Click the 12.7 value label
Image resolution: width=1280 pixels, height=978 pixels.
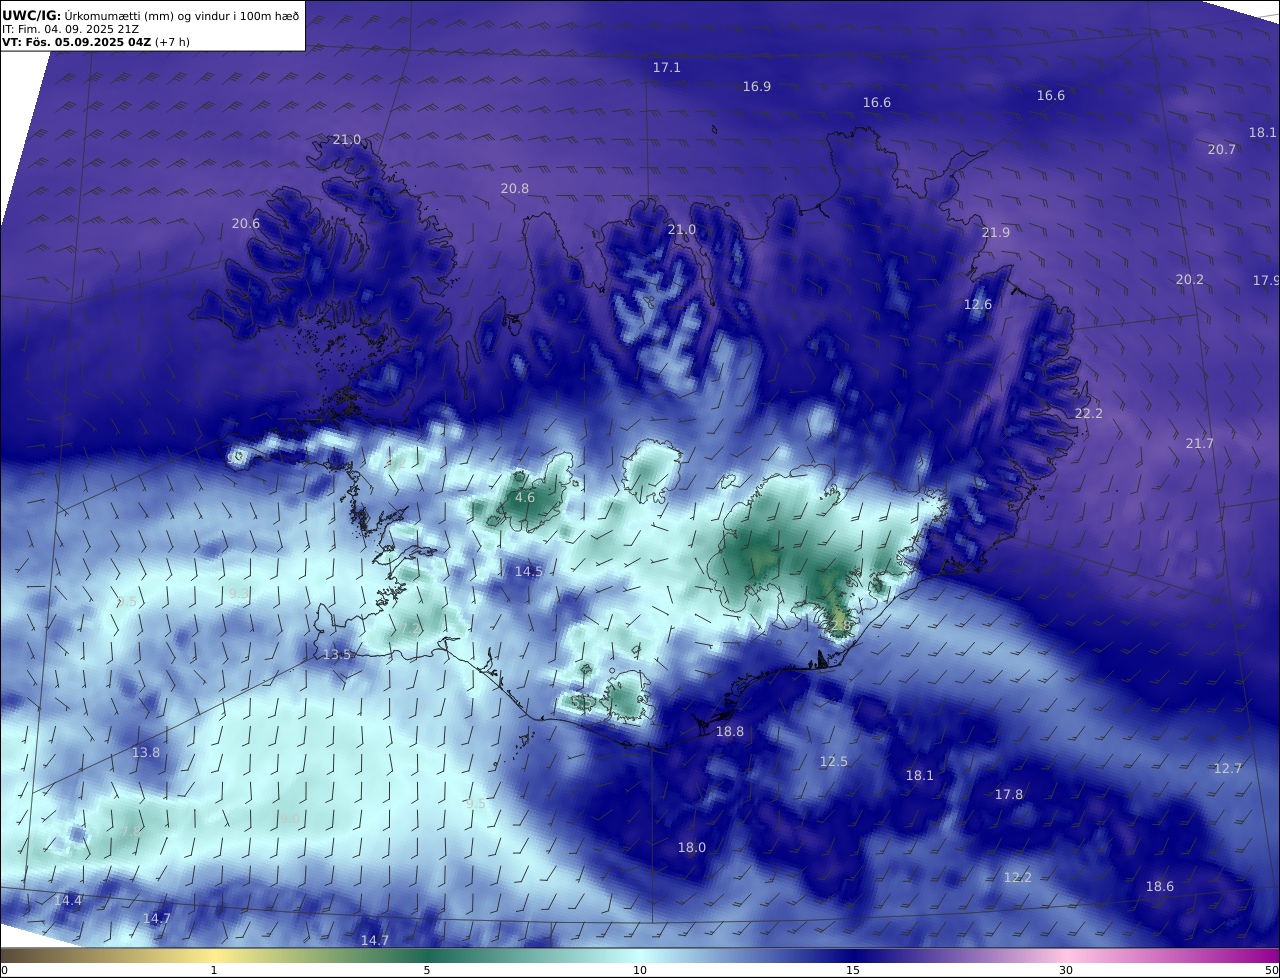(1228, 769)
